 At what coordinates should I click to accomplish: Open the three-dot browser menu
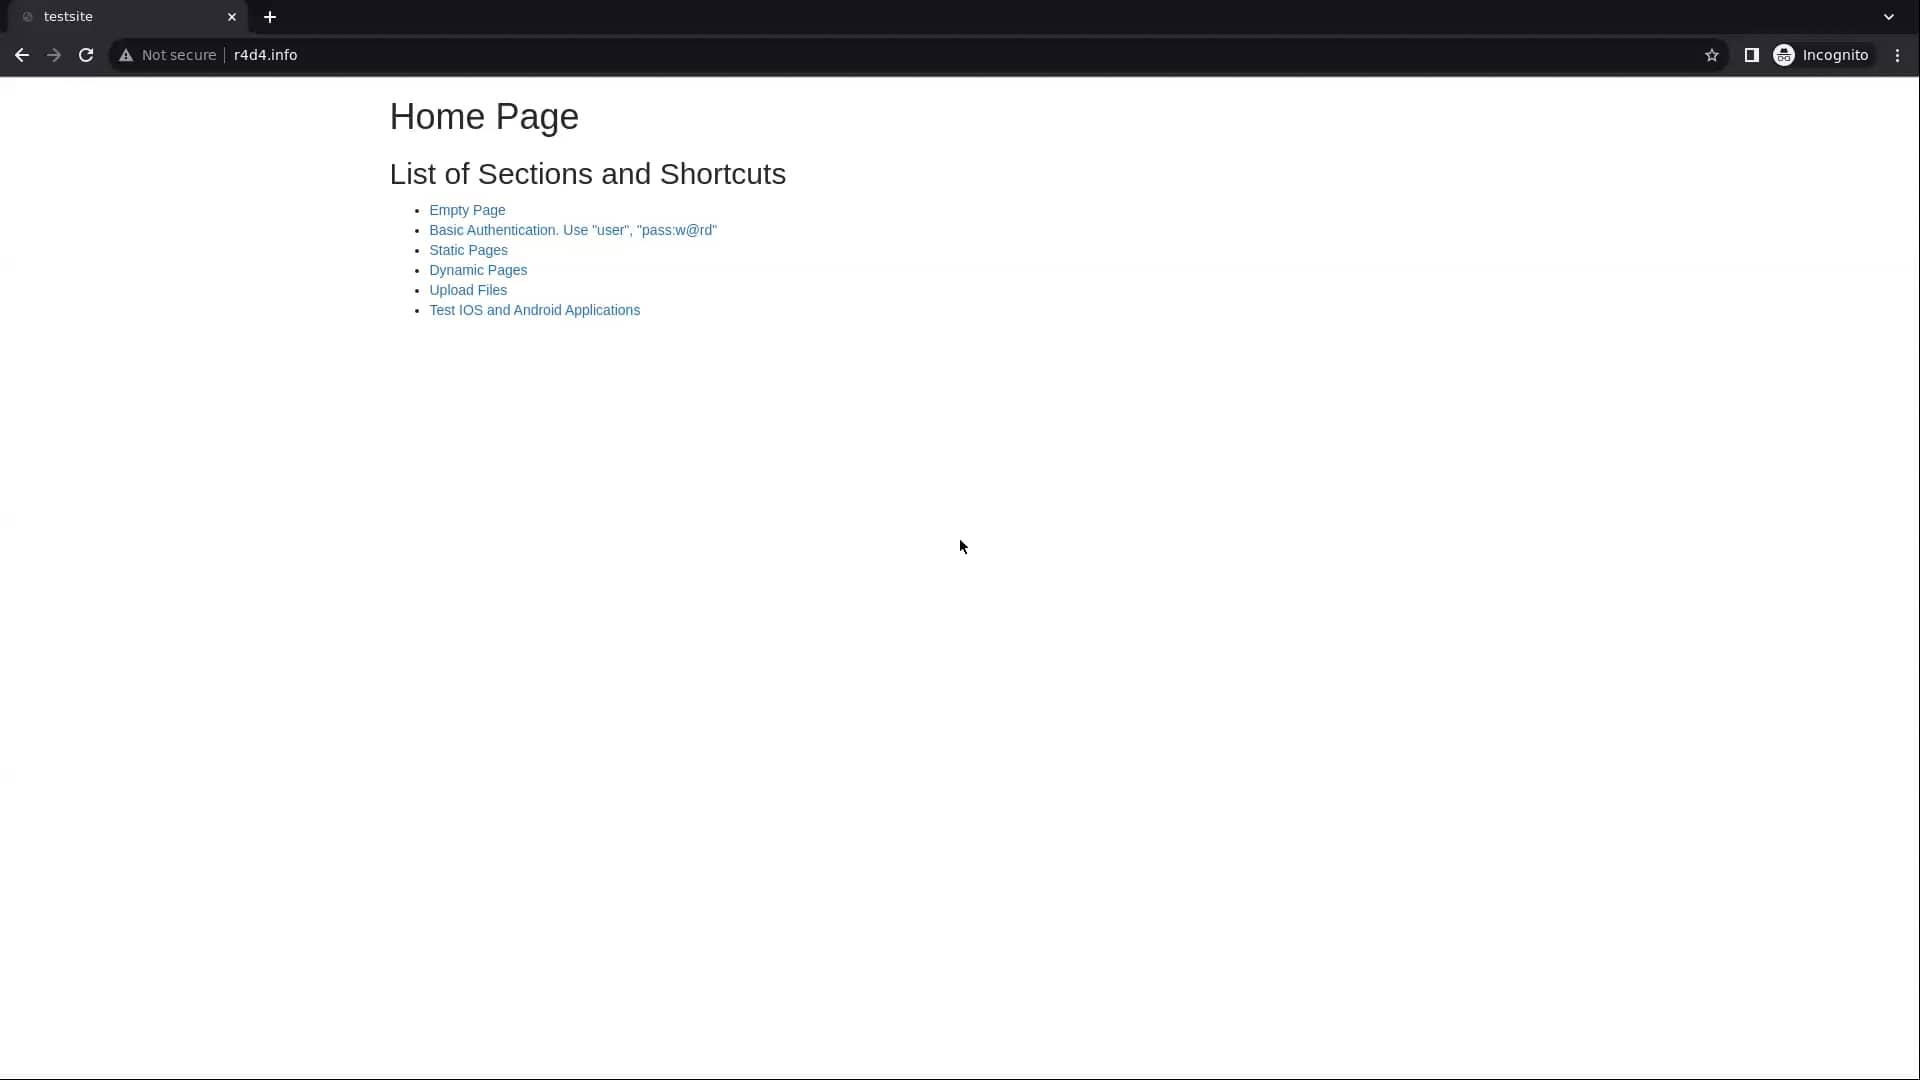1897,55
